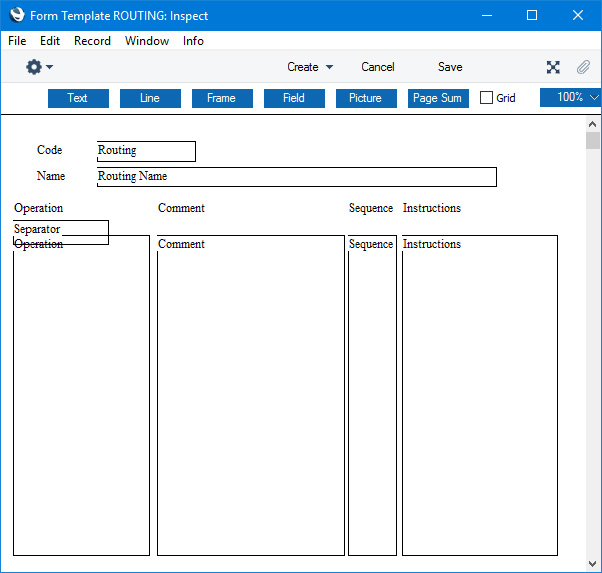Select the Line tool button
602x573 pixels.
point(150,98)
